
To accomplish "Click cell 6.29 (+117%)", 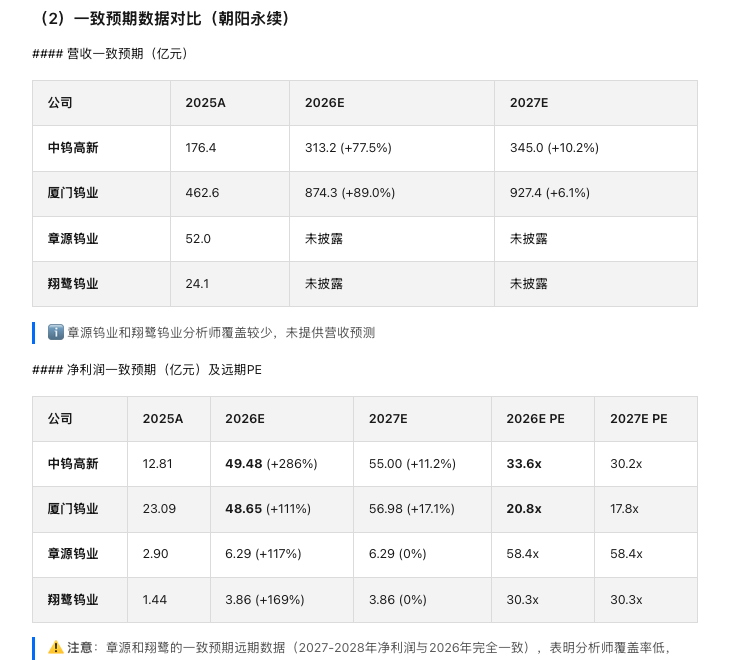I will (263, 554).
